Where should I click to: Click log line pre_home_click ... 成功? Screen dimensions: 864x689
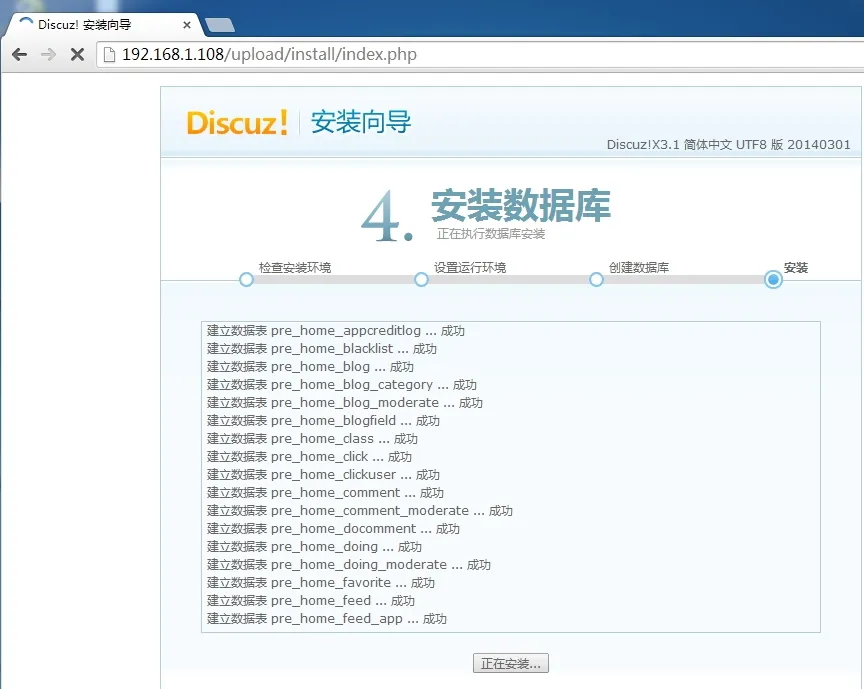click(x=309, y=457)
